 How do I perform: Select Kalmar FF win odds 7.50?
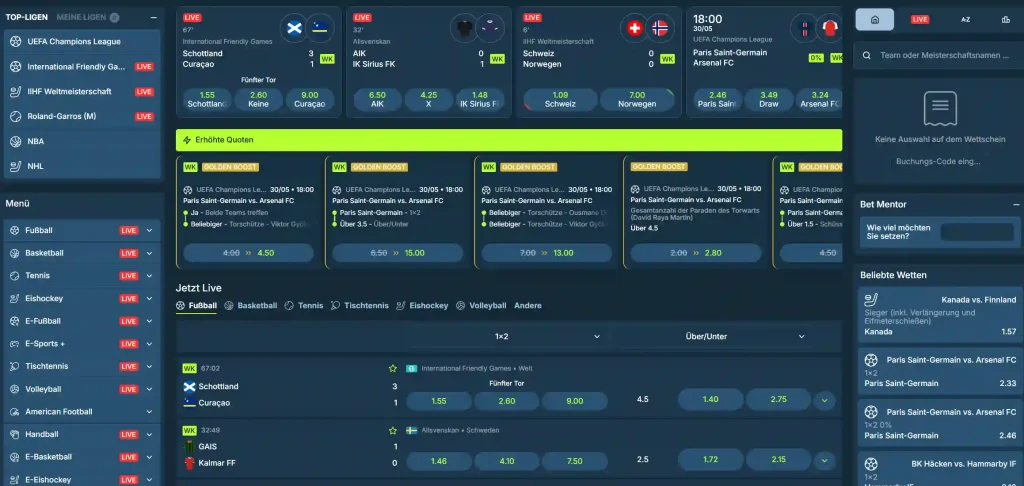575,461
